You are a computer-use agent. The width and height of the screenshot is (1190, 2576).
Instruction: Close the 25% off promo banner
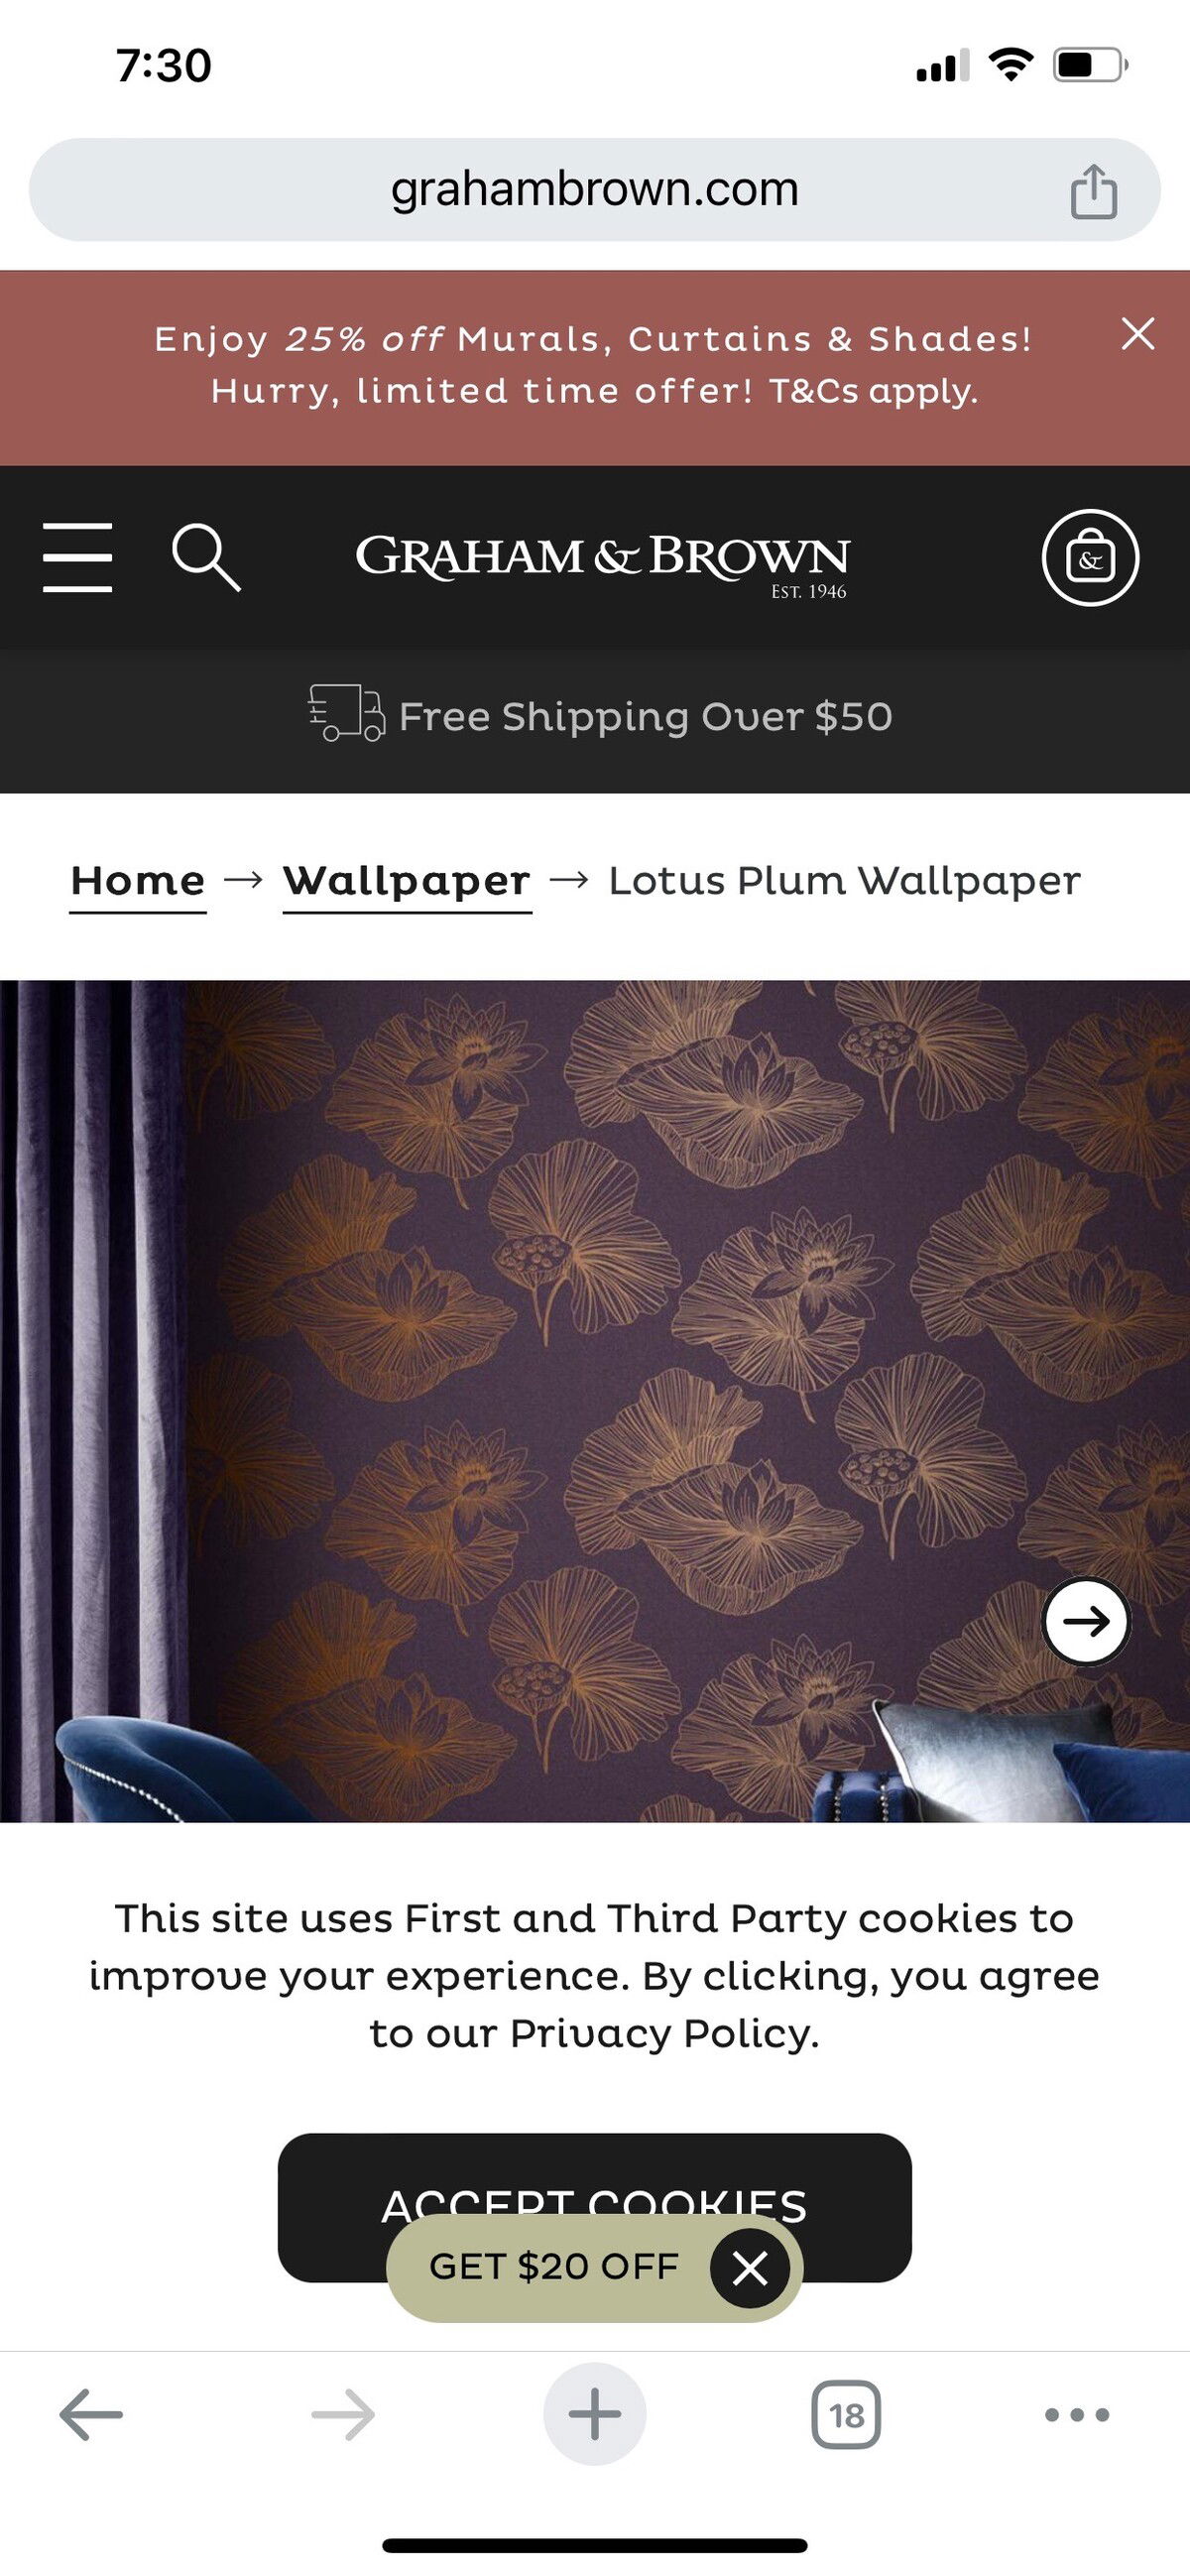coord(1138,334)
